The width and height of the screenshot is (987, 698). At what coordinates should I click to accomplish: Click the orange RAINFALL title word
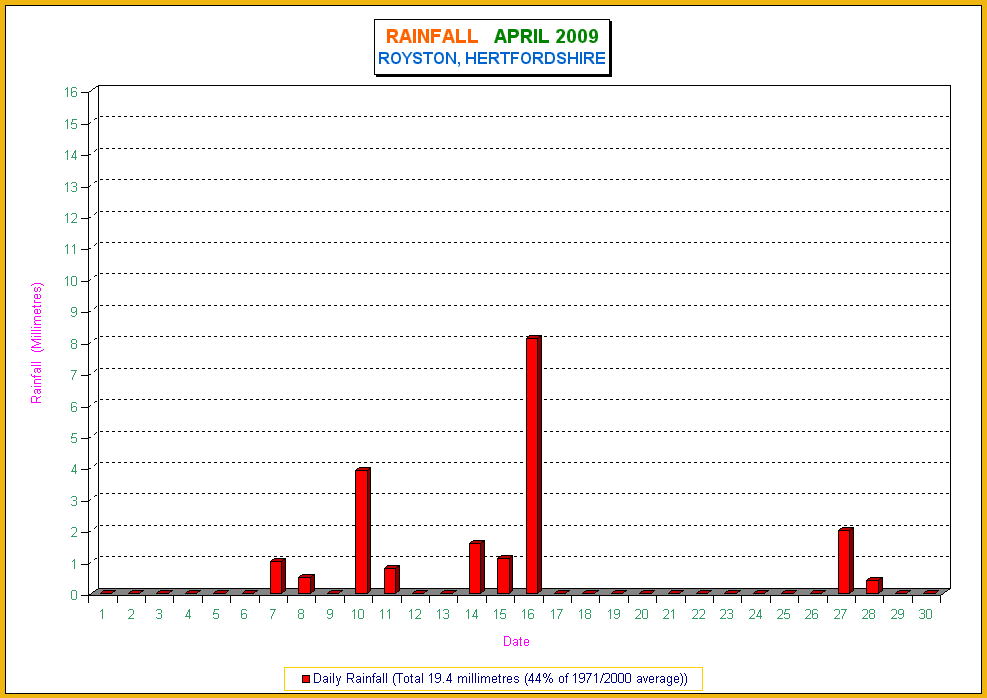pos(432,37)
